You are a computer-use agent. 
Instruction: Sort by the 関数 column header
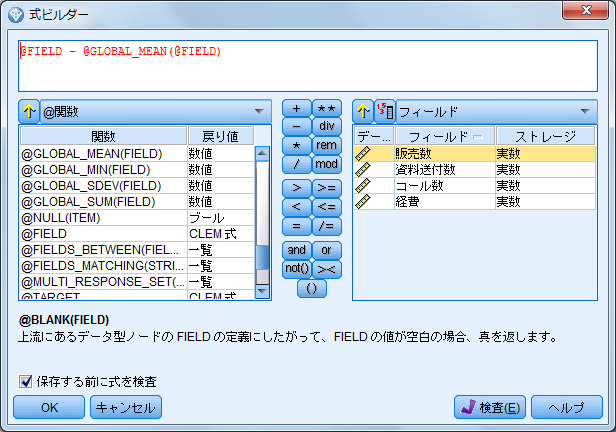(103, 136)
